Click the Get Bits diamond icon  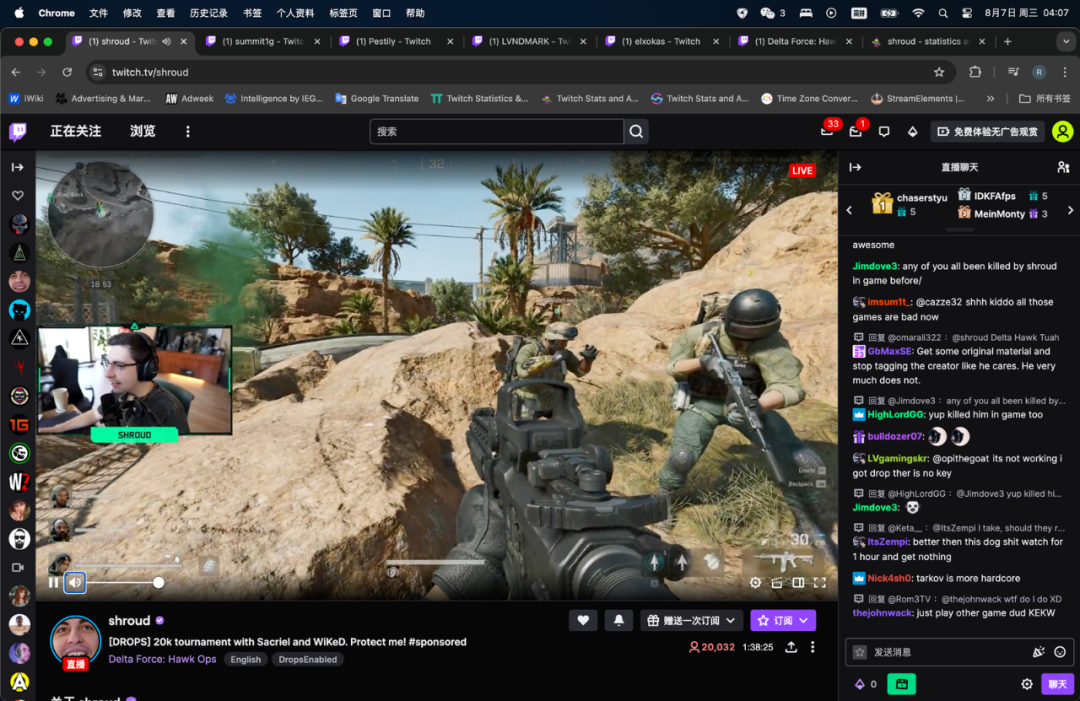[x=912, y=132]
